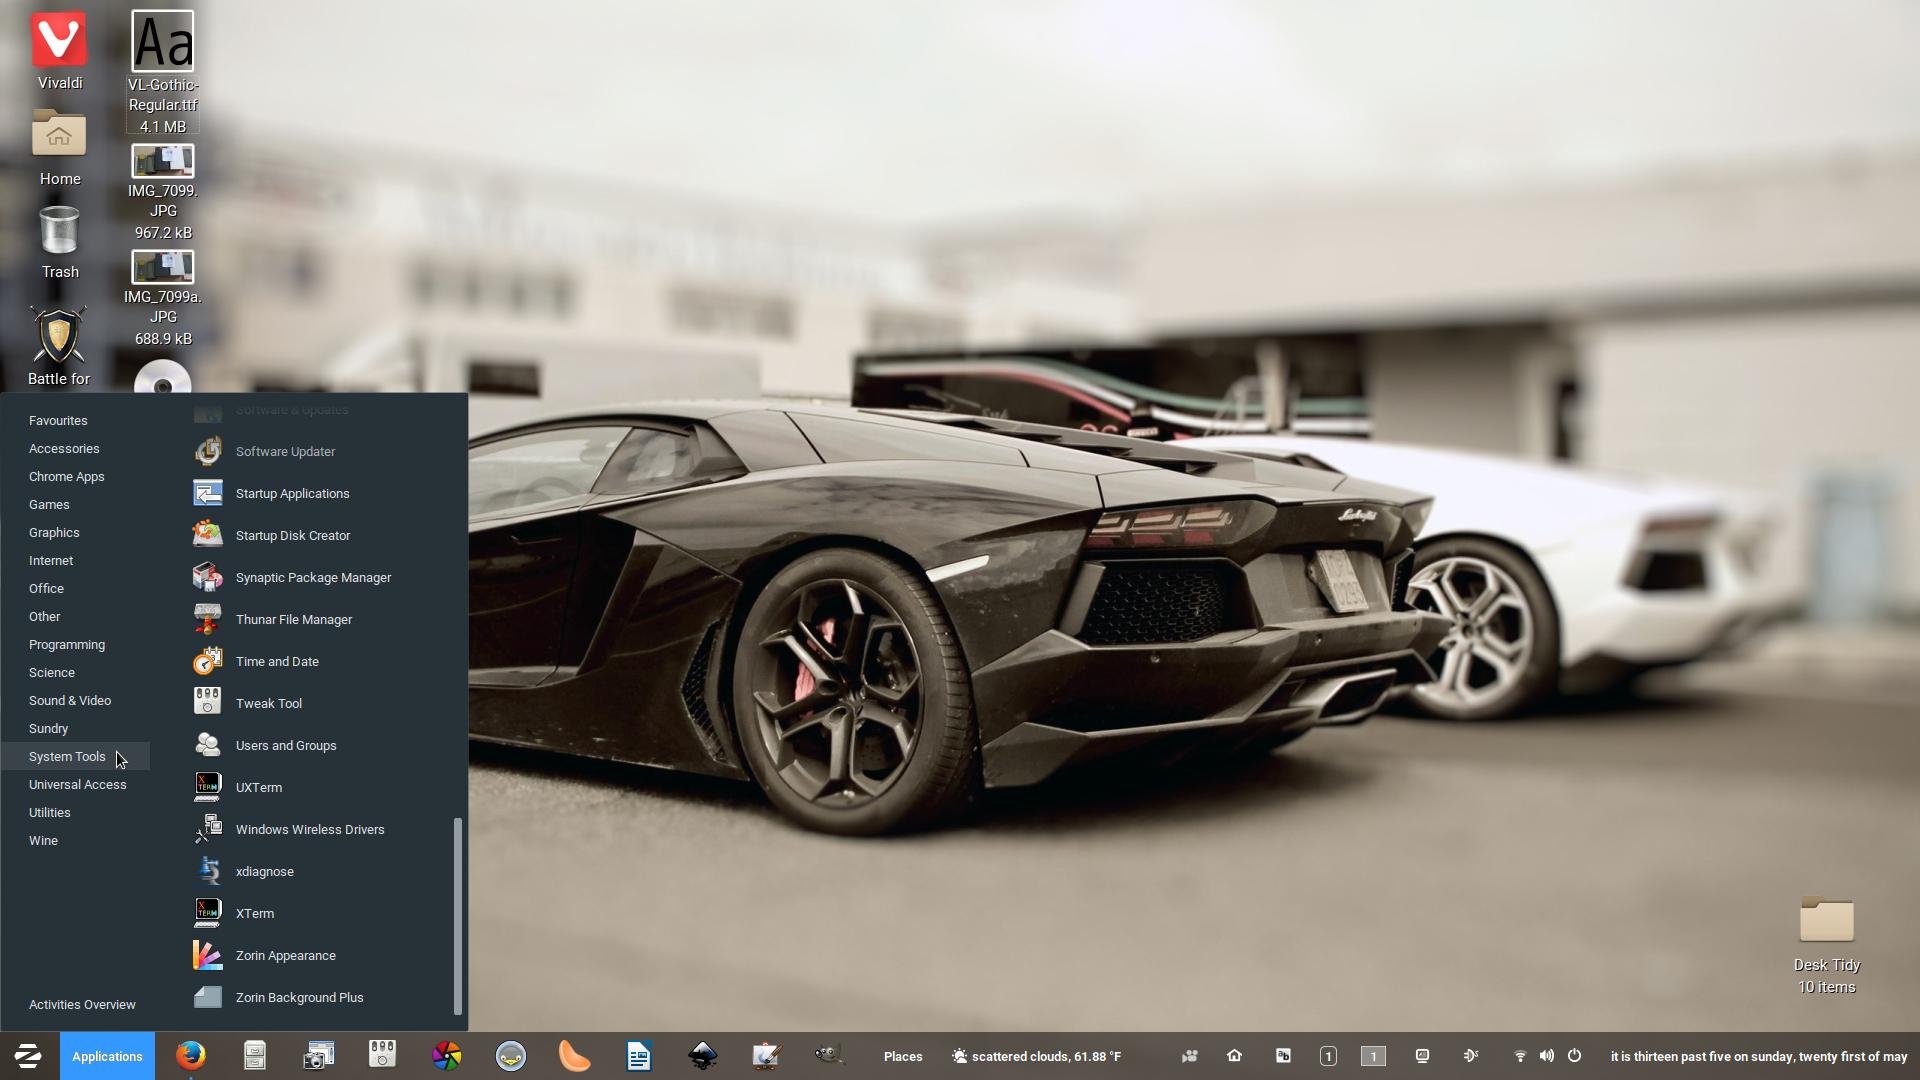Click the Wi-Fi network indicator

point(1519,1056)
